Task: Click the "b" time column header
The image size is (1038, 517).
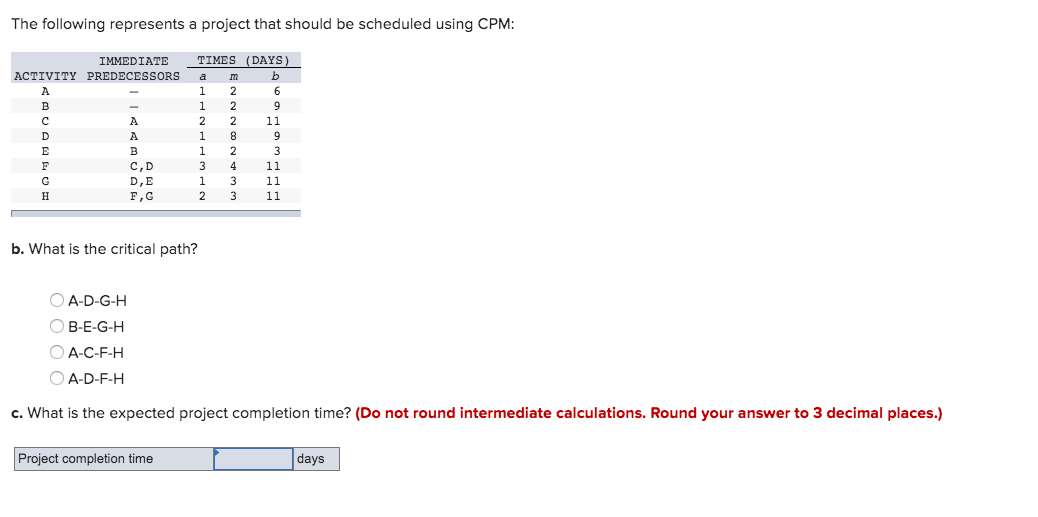Action: 277,76
